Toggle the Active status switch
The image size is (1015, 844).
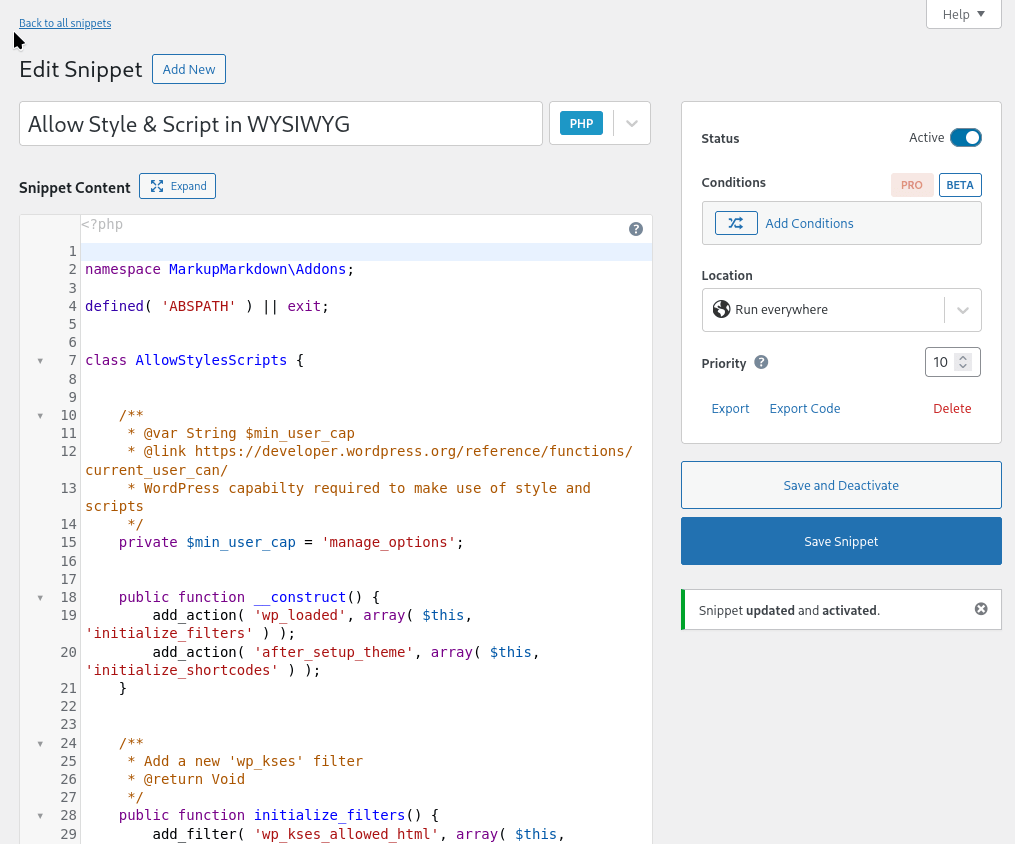pos(965,138)
